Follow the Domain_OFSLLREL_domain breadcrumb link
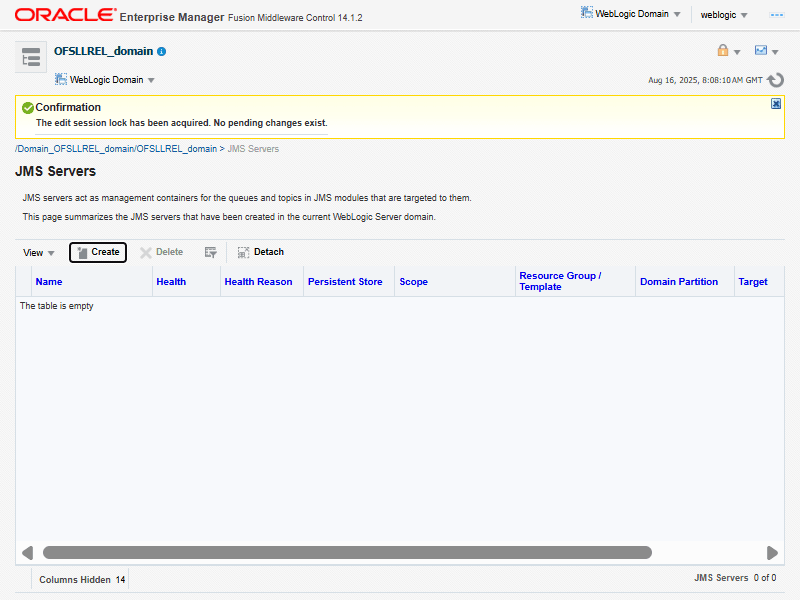This screenshot has height=600, width=800. pyautogui.click(x=116, y=148)
